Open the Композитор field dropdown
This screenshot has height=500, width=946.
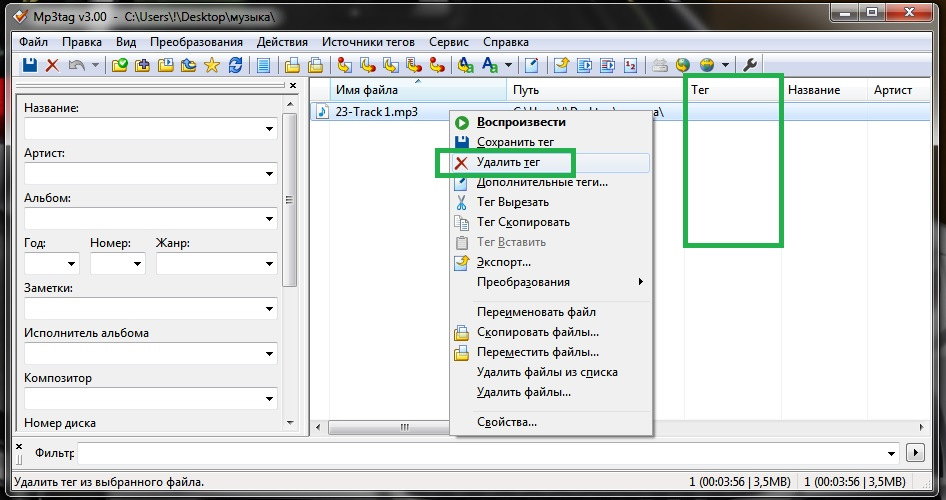click(x=269, y=399)
